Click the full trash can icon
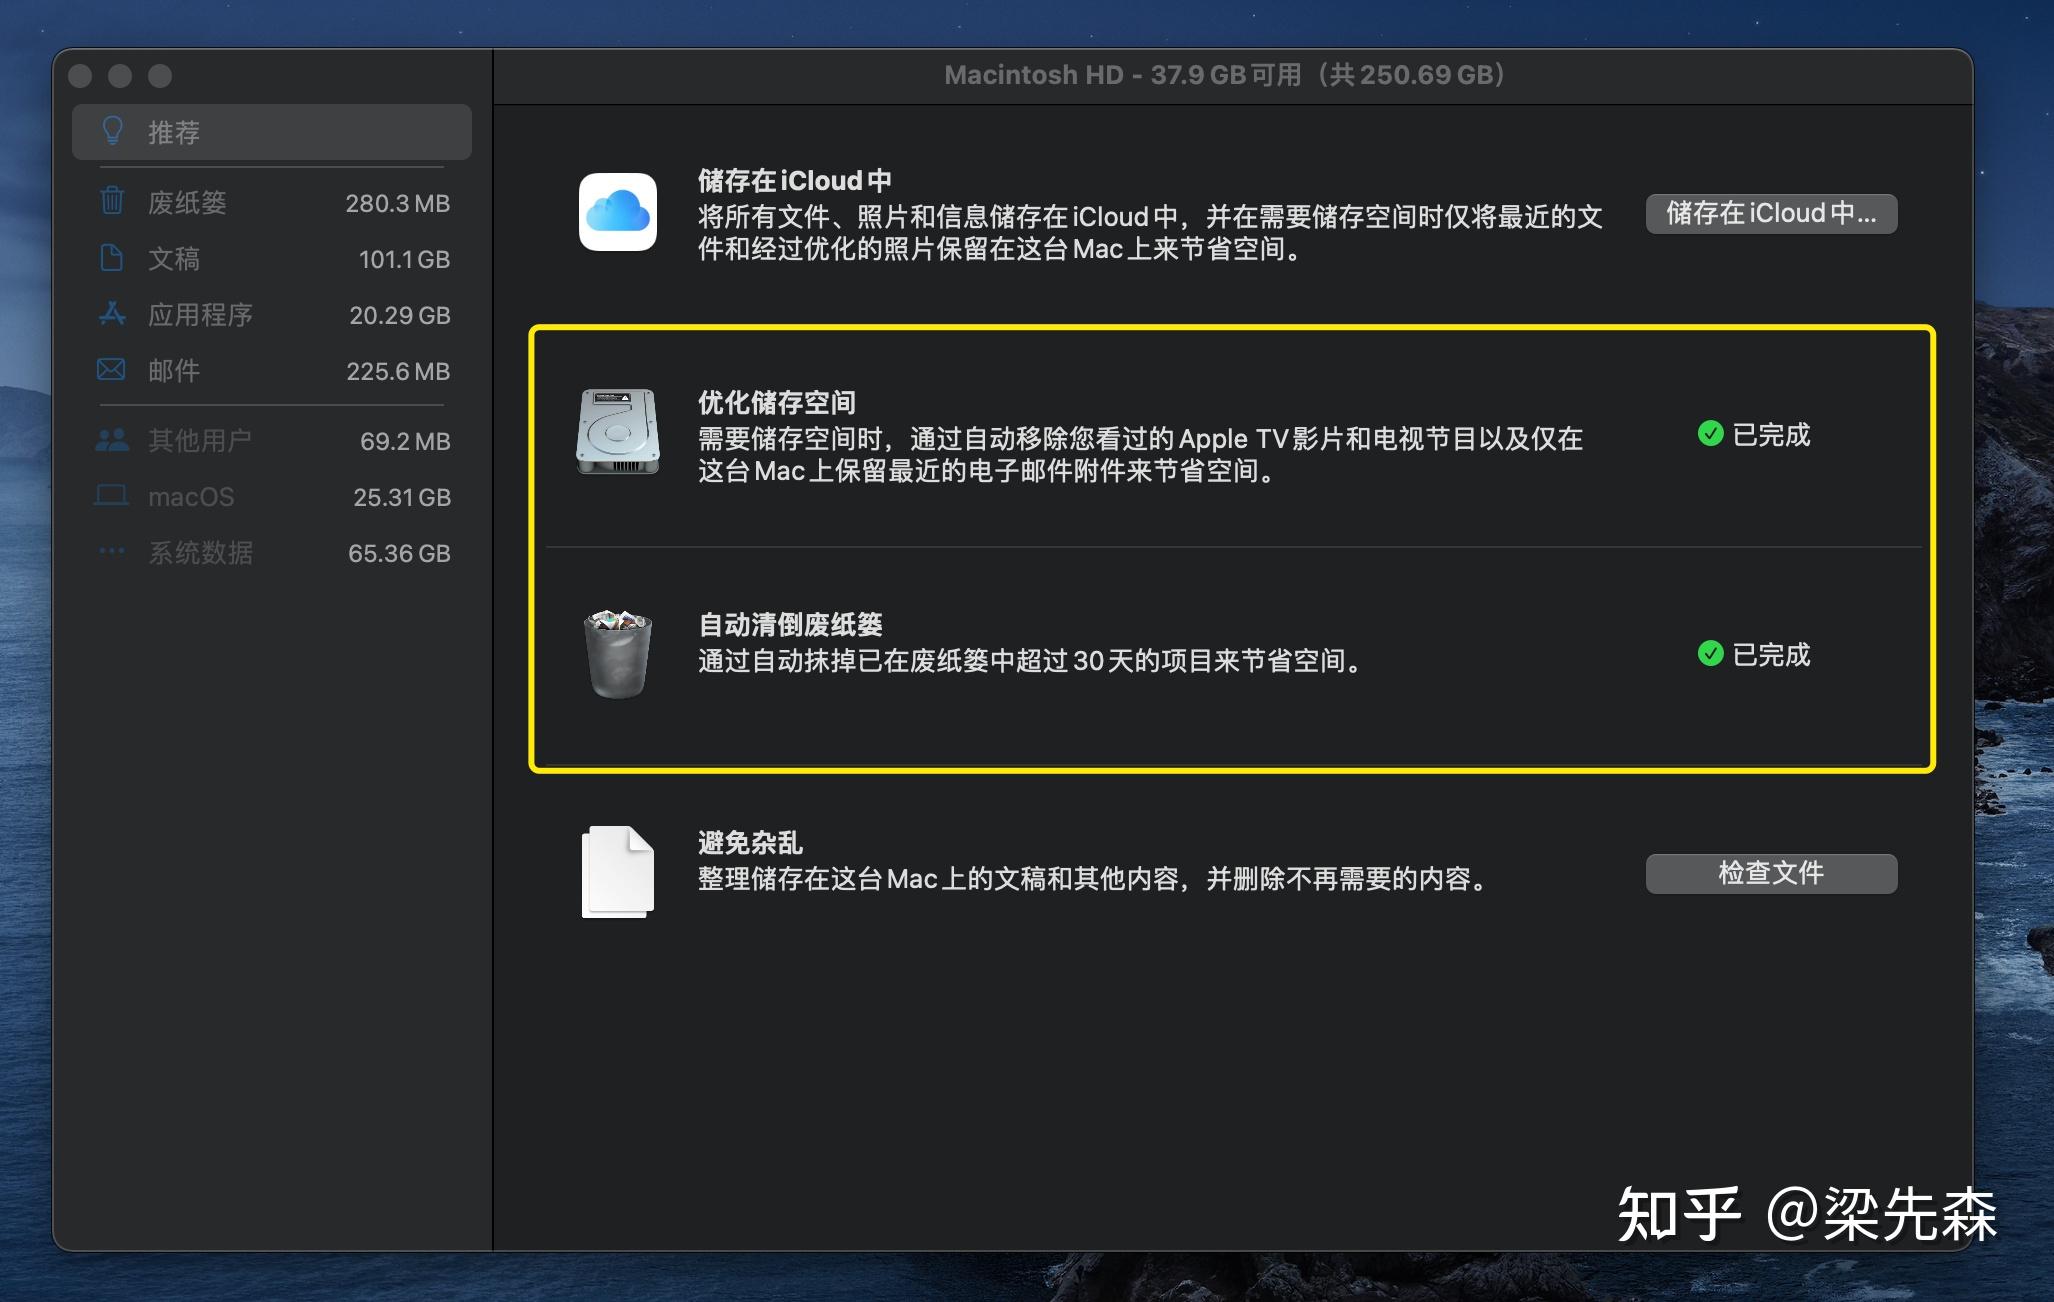This screenshot has height=1302, width=2054. click(618, 654)
